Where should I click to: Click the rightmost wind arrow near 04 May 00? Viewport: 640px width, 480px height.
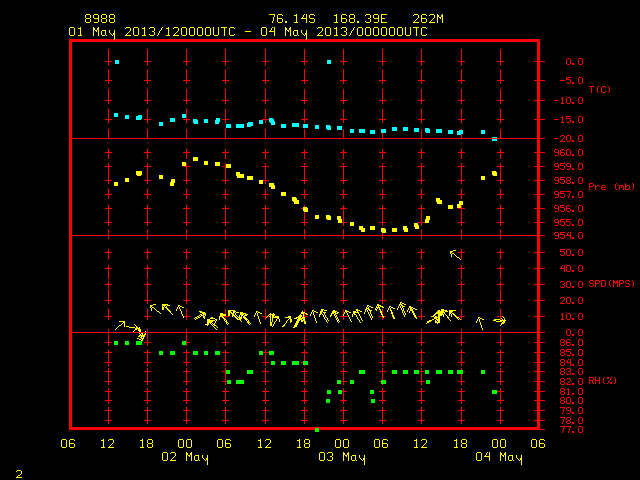500,320
